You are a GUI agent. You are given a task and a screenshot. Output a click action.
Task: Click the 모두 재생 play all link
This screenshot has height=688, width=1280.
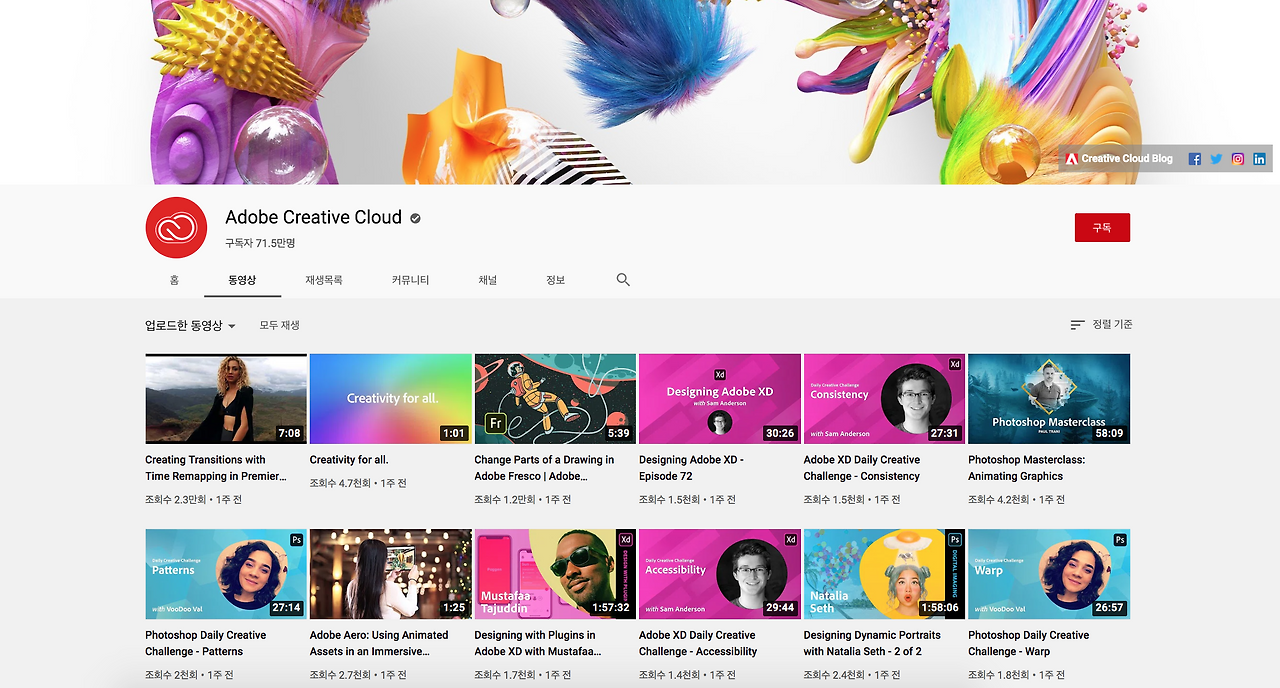(280, 325)
